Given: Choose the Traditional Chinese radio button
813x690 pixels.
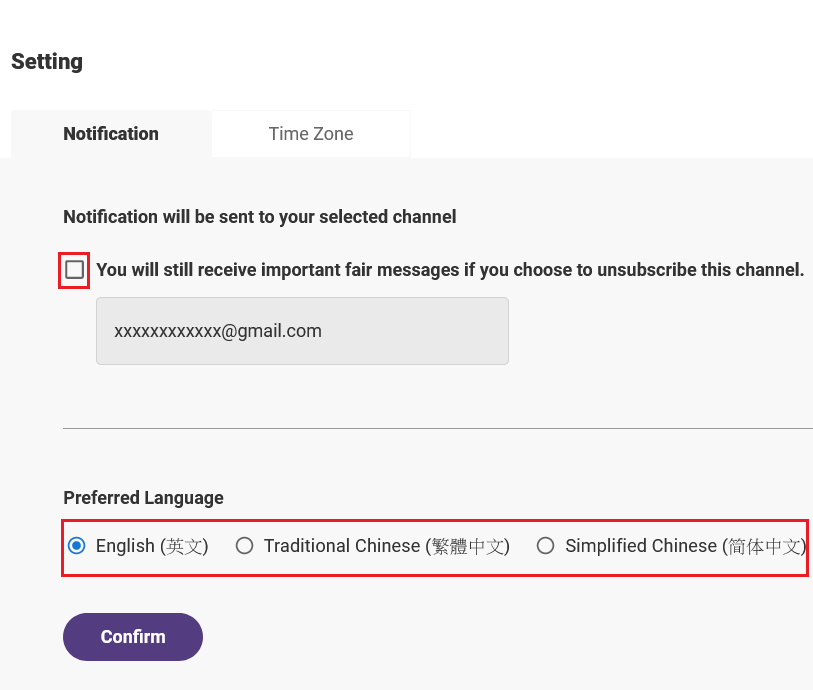Looking at the screenshot, I should [x=244, y=546].
